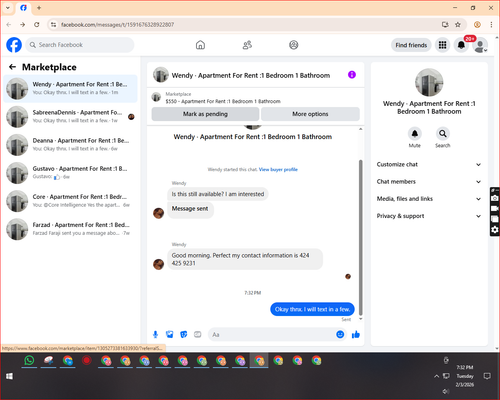Open Core's apartment conversation

(x=70, y=201)
